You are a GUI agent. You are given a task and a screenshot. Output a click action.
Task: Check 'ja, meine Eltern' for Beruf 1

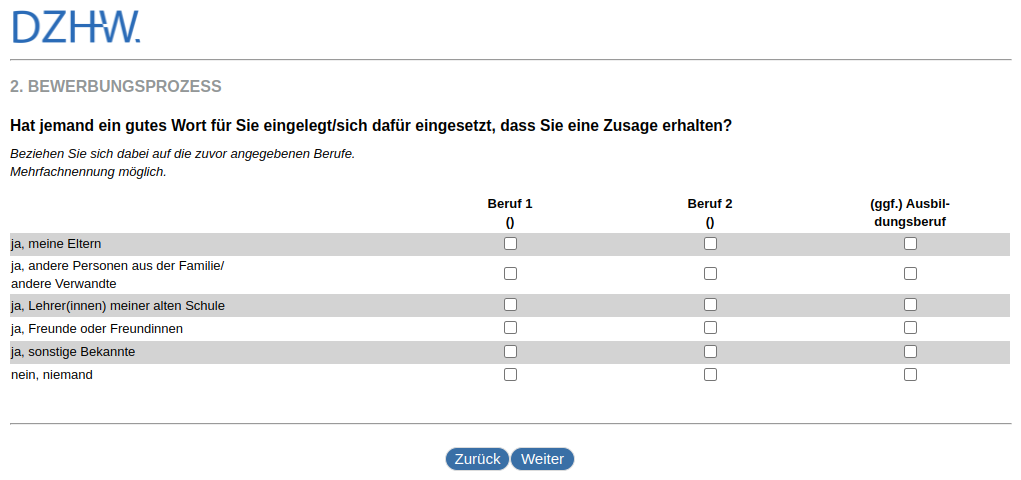pyautogui.click(x=510, y=243)
